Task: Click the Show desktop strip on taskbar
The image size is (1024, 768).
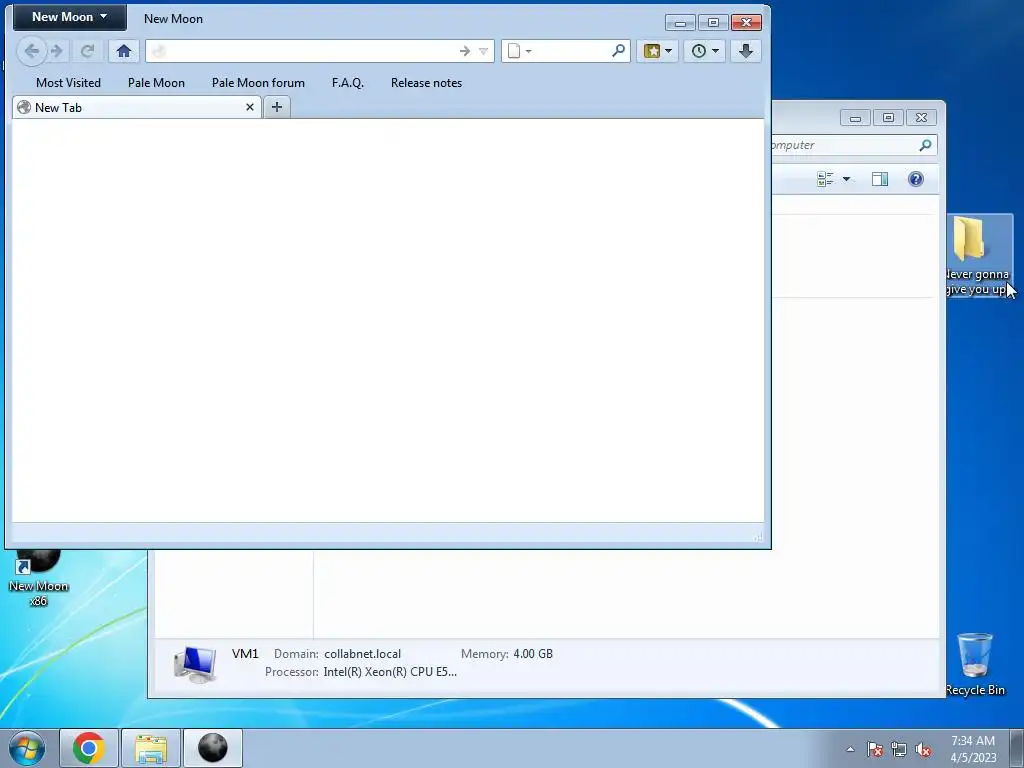Action: click(1017, 748)
